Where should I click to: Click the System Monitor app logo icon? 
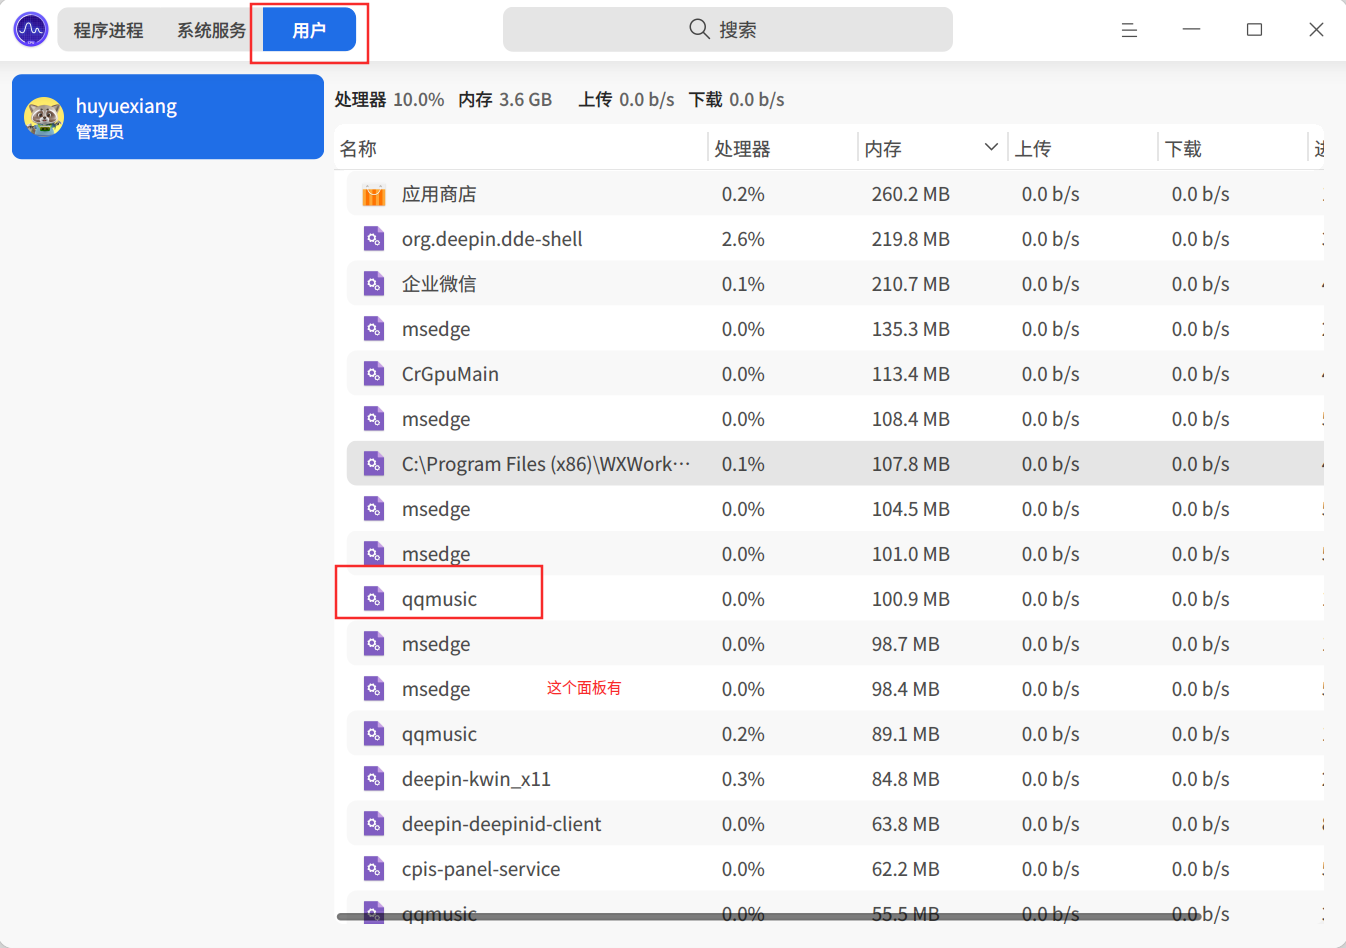(31, 29)
